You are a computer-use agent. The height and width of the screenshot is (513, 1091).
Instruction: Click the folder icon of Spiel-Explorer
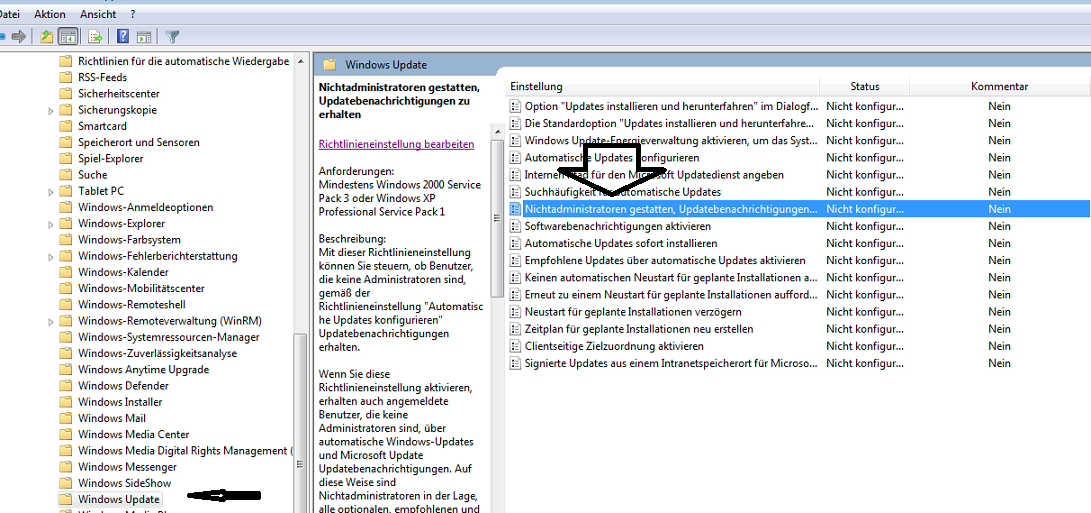click(65, 158)
